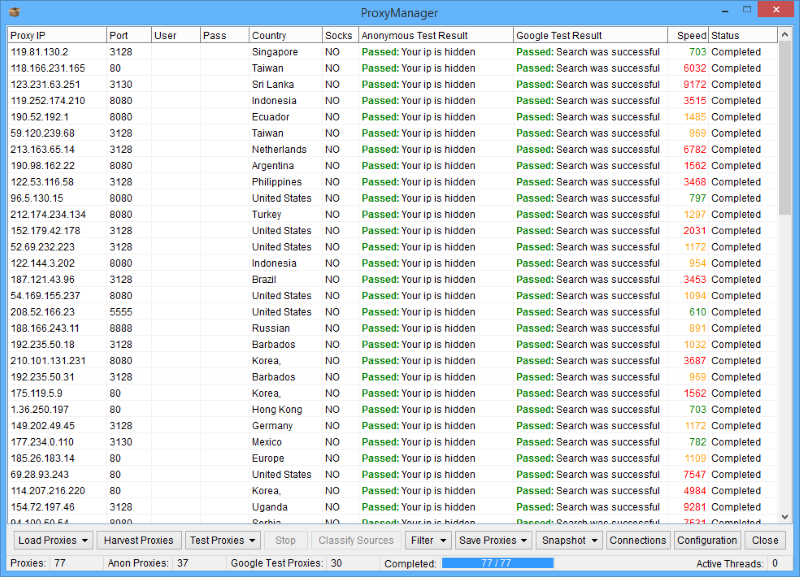Click the scroll down arrow of the list
The height and width of the screenshot is (577, 800).
(x=785, y=516)
